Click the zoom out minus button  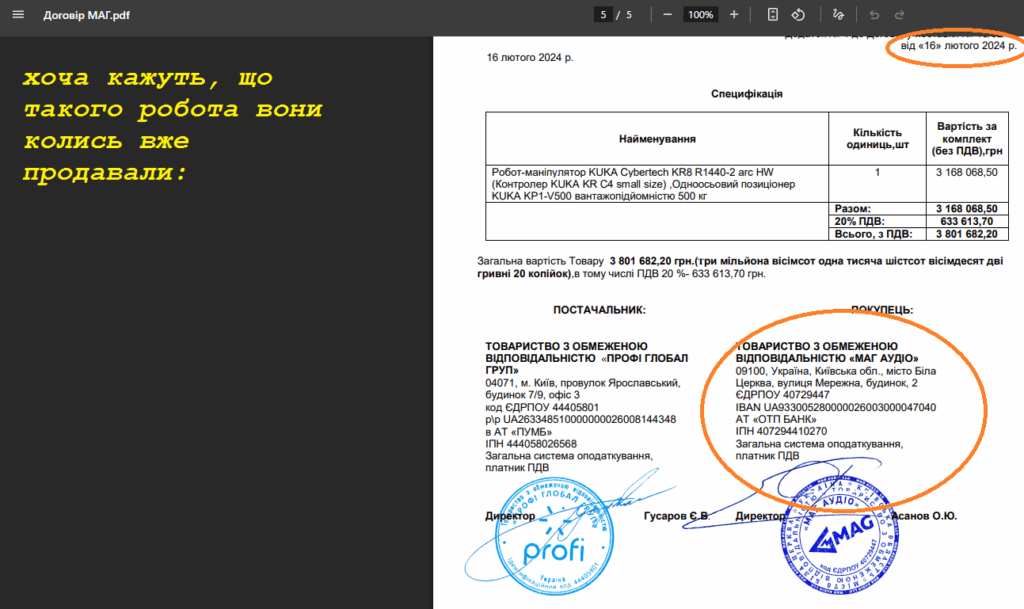click(667, 15)
